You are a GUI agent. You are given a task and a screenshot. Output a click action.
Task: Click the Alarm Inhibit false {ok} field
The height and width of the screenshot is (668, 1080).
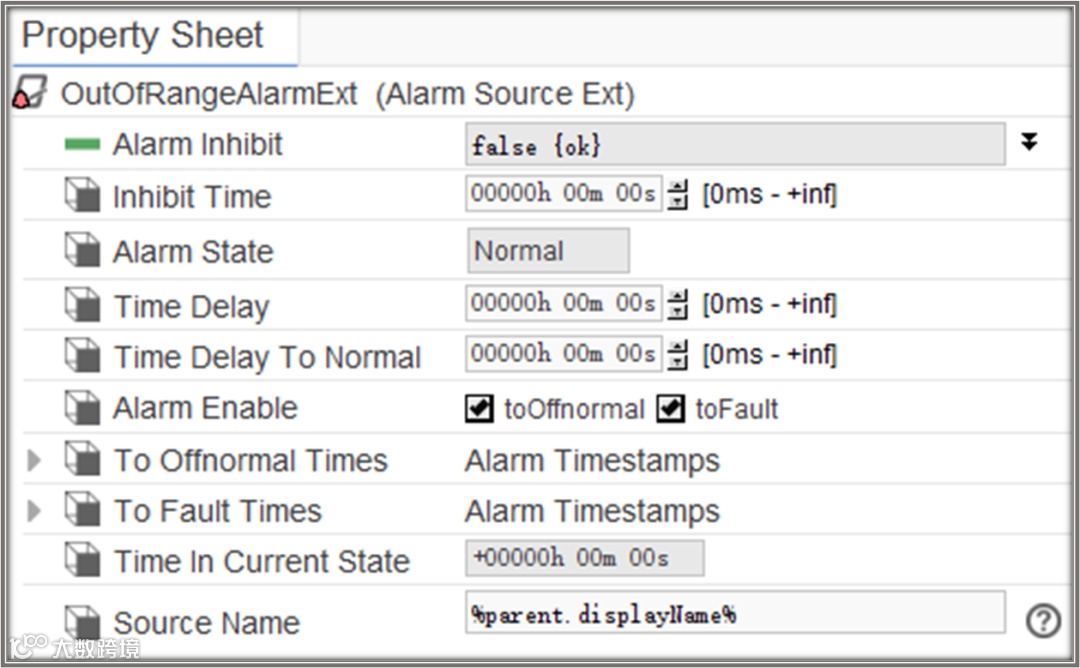pos(735,144)
